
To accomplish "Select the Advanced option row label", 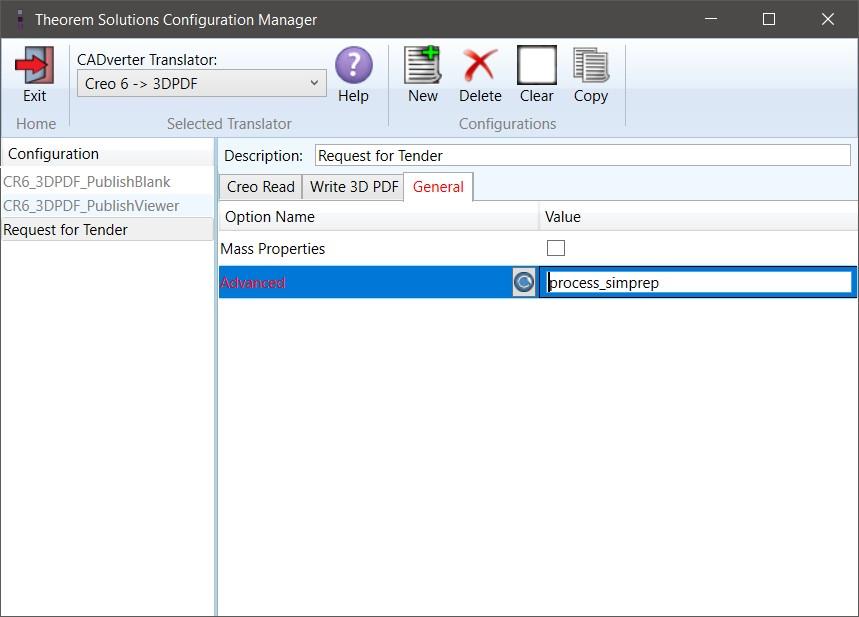I will [x=253, y=283].
